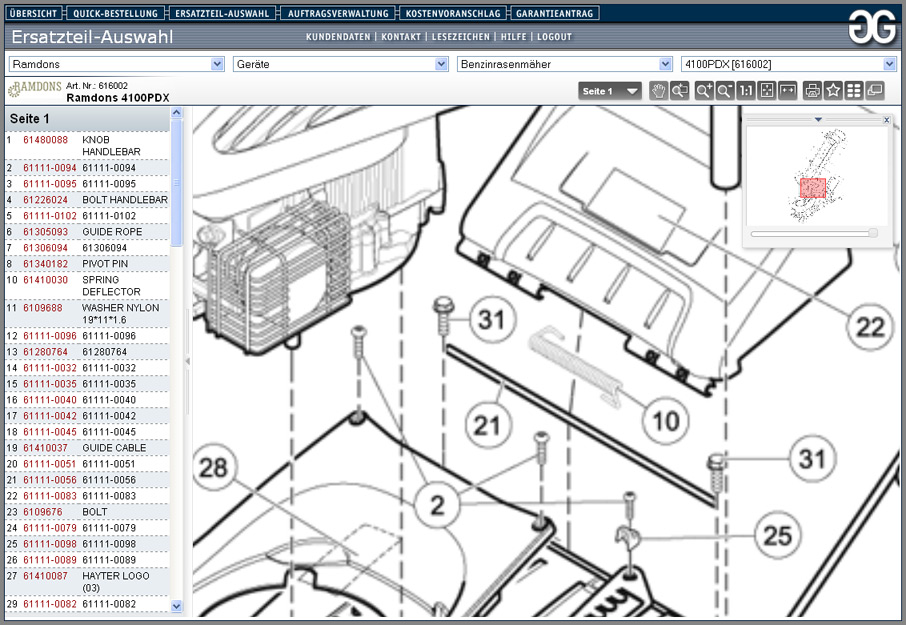The height and width of the screenshot is (625, 906).
Task: Select part number 61226024 BOLT HANDLEBAR
Action: tap(45, 200)
